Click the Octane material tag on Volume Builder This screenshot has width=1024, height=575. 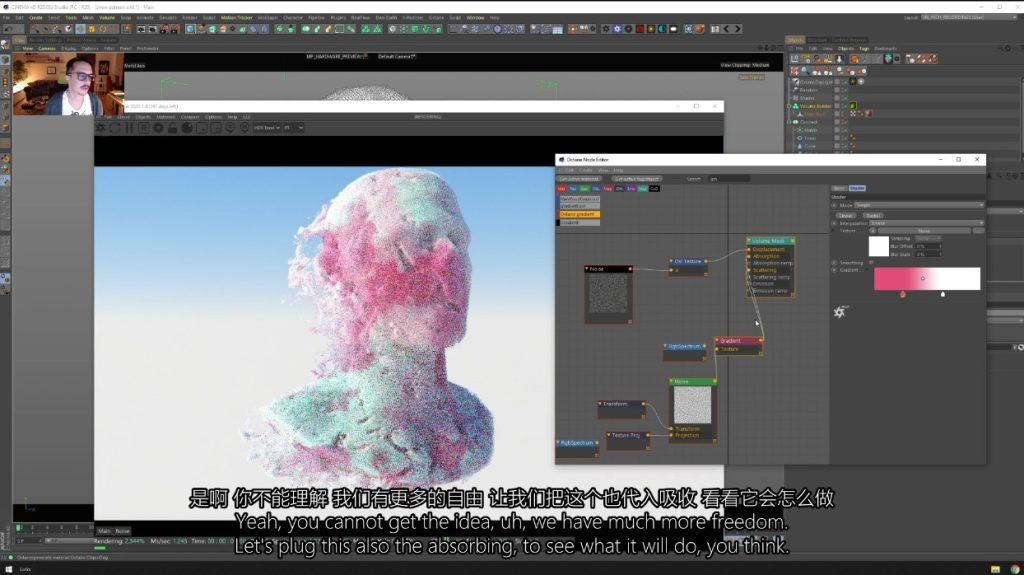click(x=853, y=105)
